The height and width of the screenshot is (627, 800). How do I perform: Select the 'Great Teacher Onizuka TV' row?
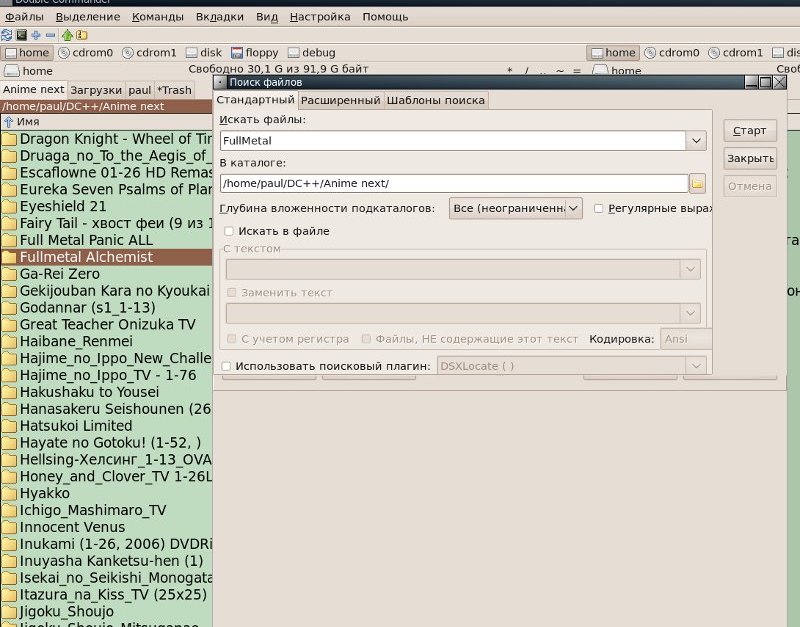tap(106, 324)
